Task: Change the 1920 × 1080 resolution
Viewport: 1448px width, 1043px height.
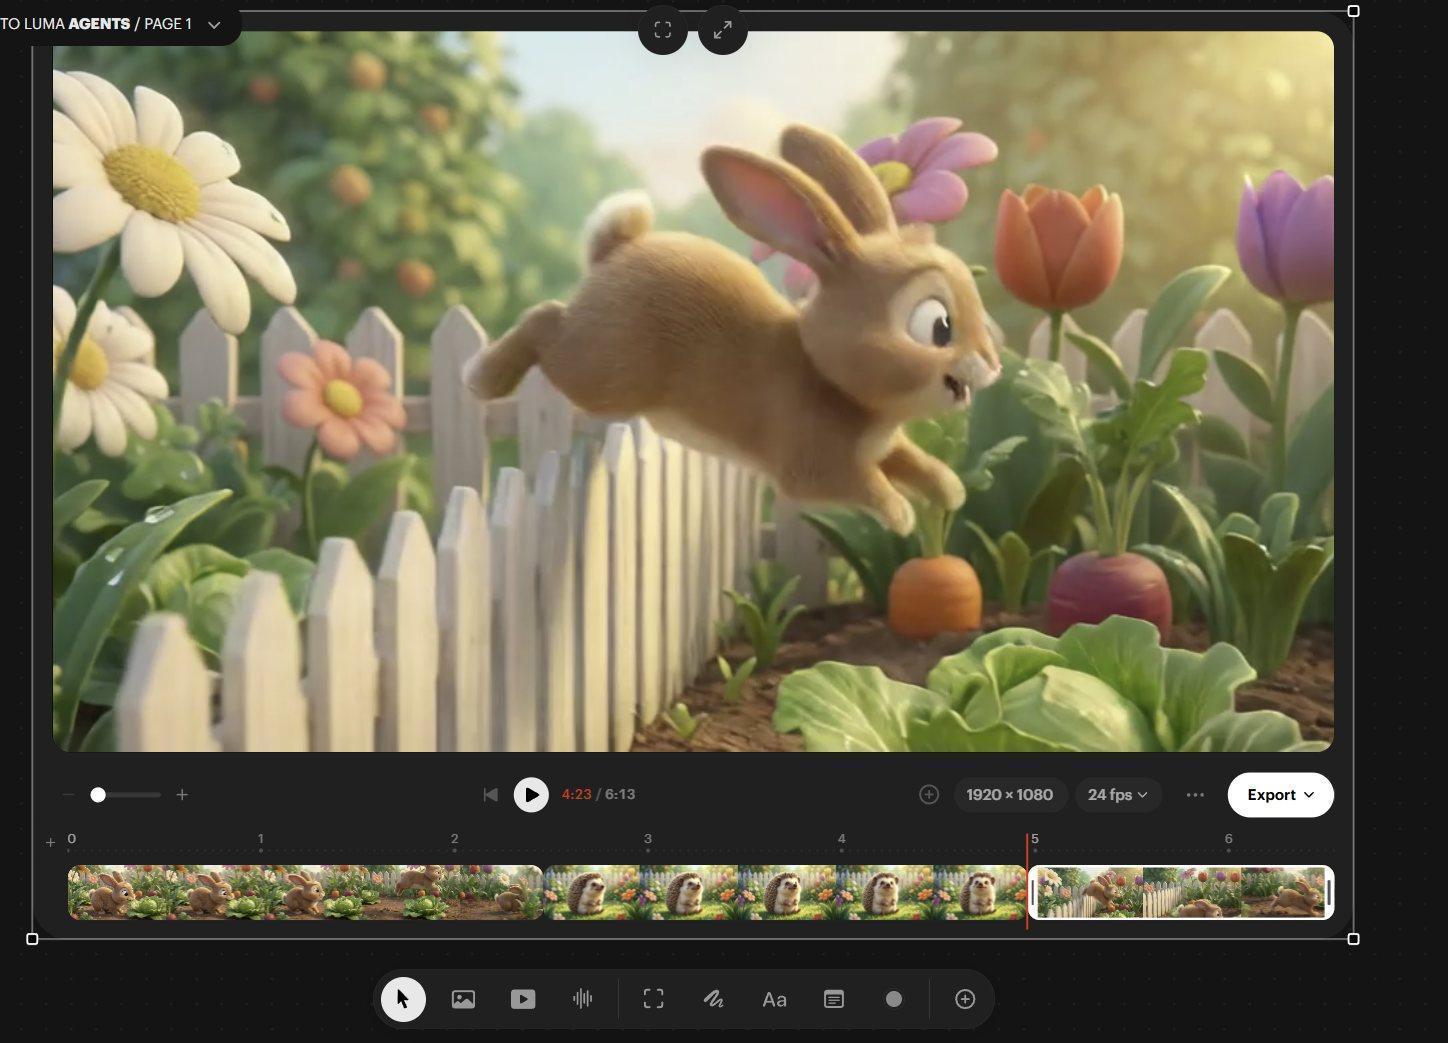Action: coord(1010,795)
